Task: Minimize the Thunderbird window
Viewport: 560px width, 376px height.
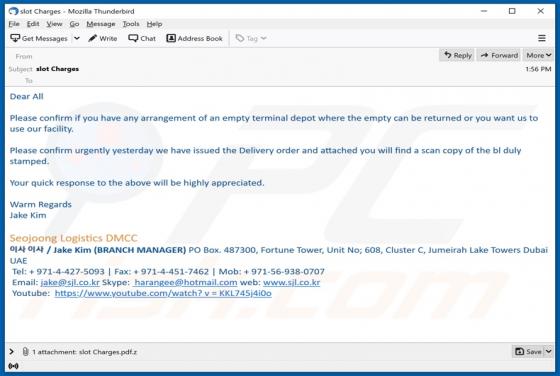Action: point(484,11)
